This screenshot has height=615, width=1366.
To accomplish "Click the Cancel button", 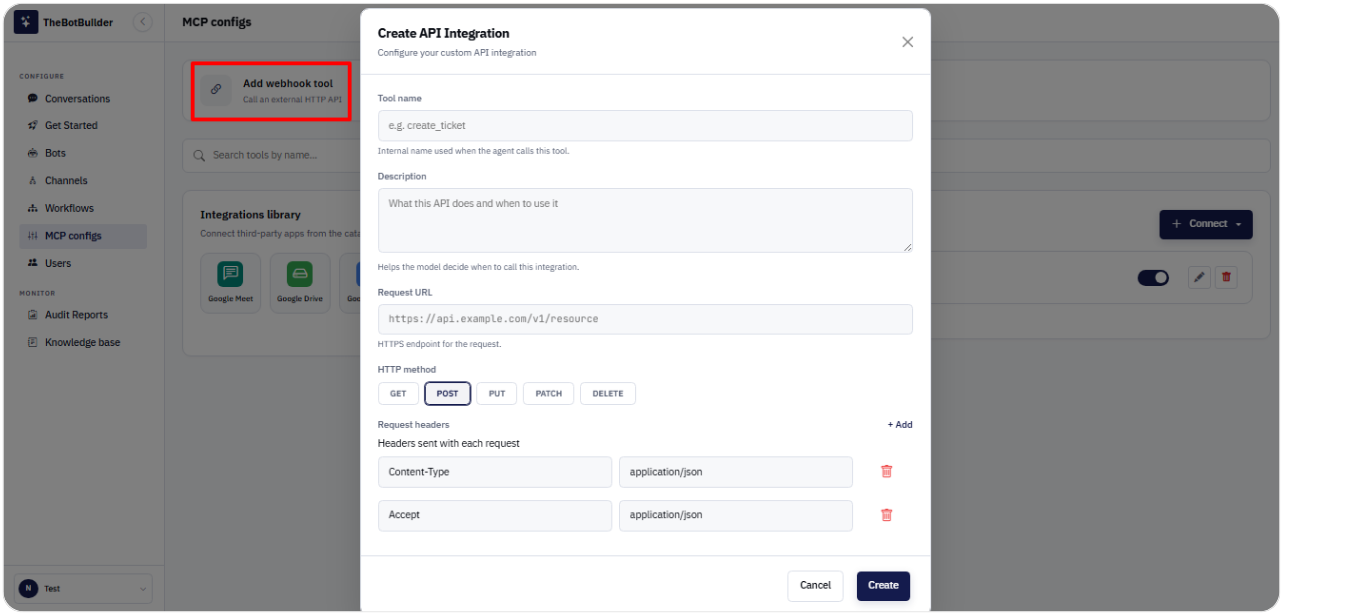I will pos(815,585).
